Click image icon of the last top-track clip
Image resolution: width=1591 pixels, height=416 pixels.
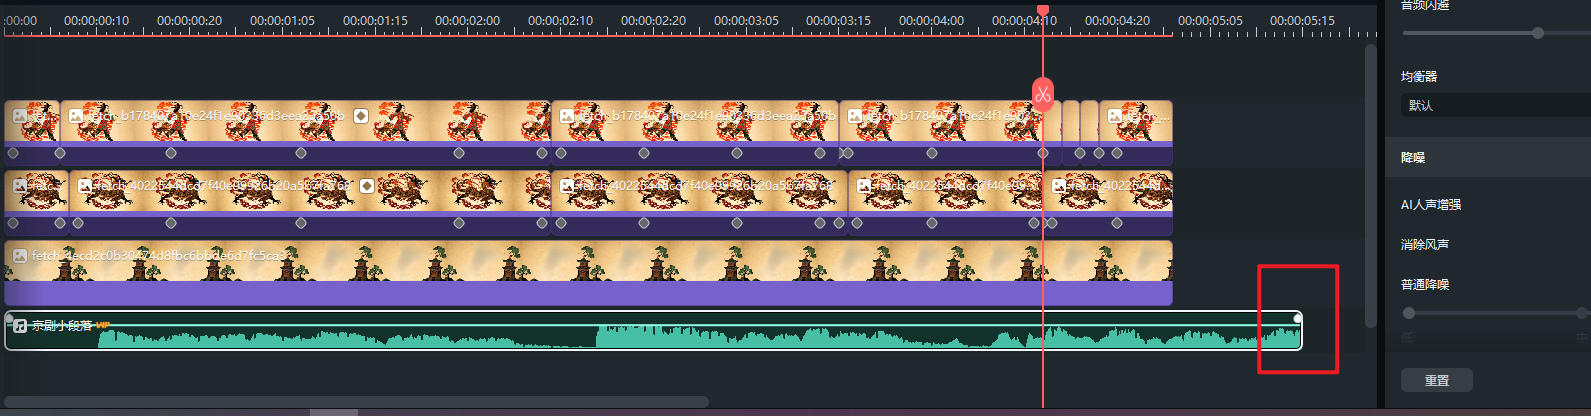tap(1116, 116)
